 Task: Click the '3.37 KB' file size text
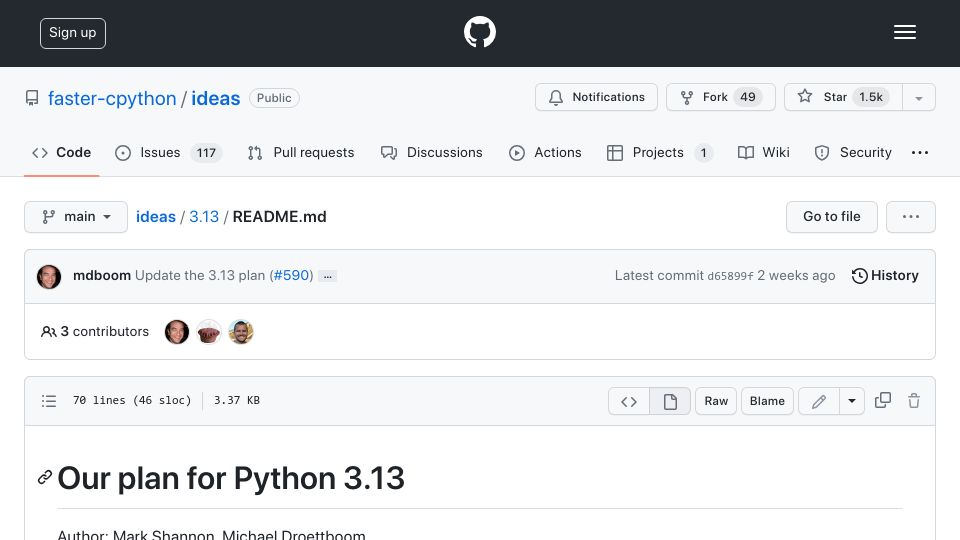point(237,400)
